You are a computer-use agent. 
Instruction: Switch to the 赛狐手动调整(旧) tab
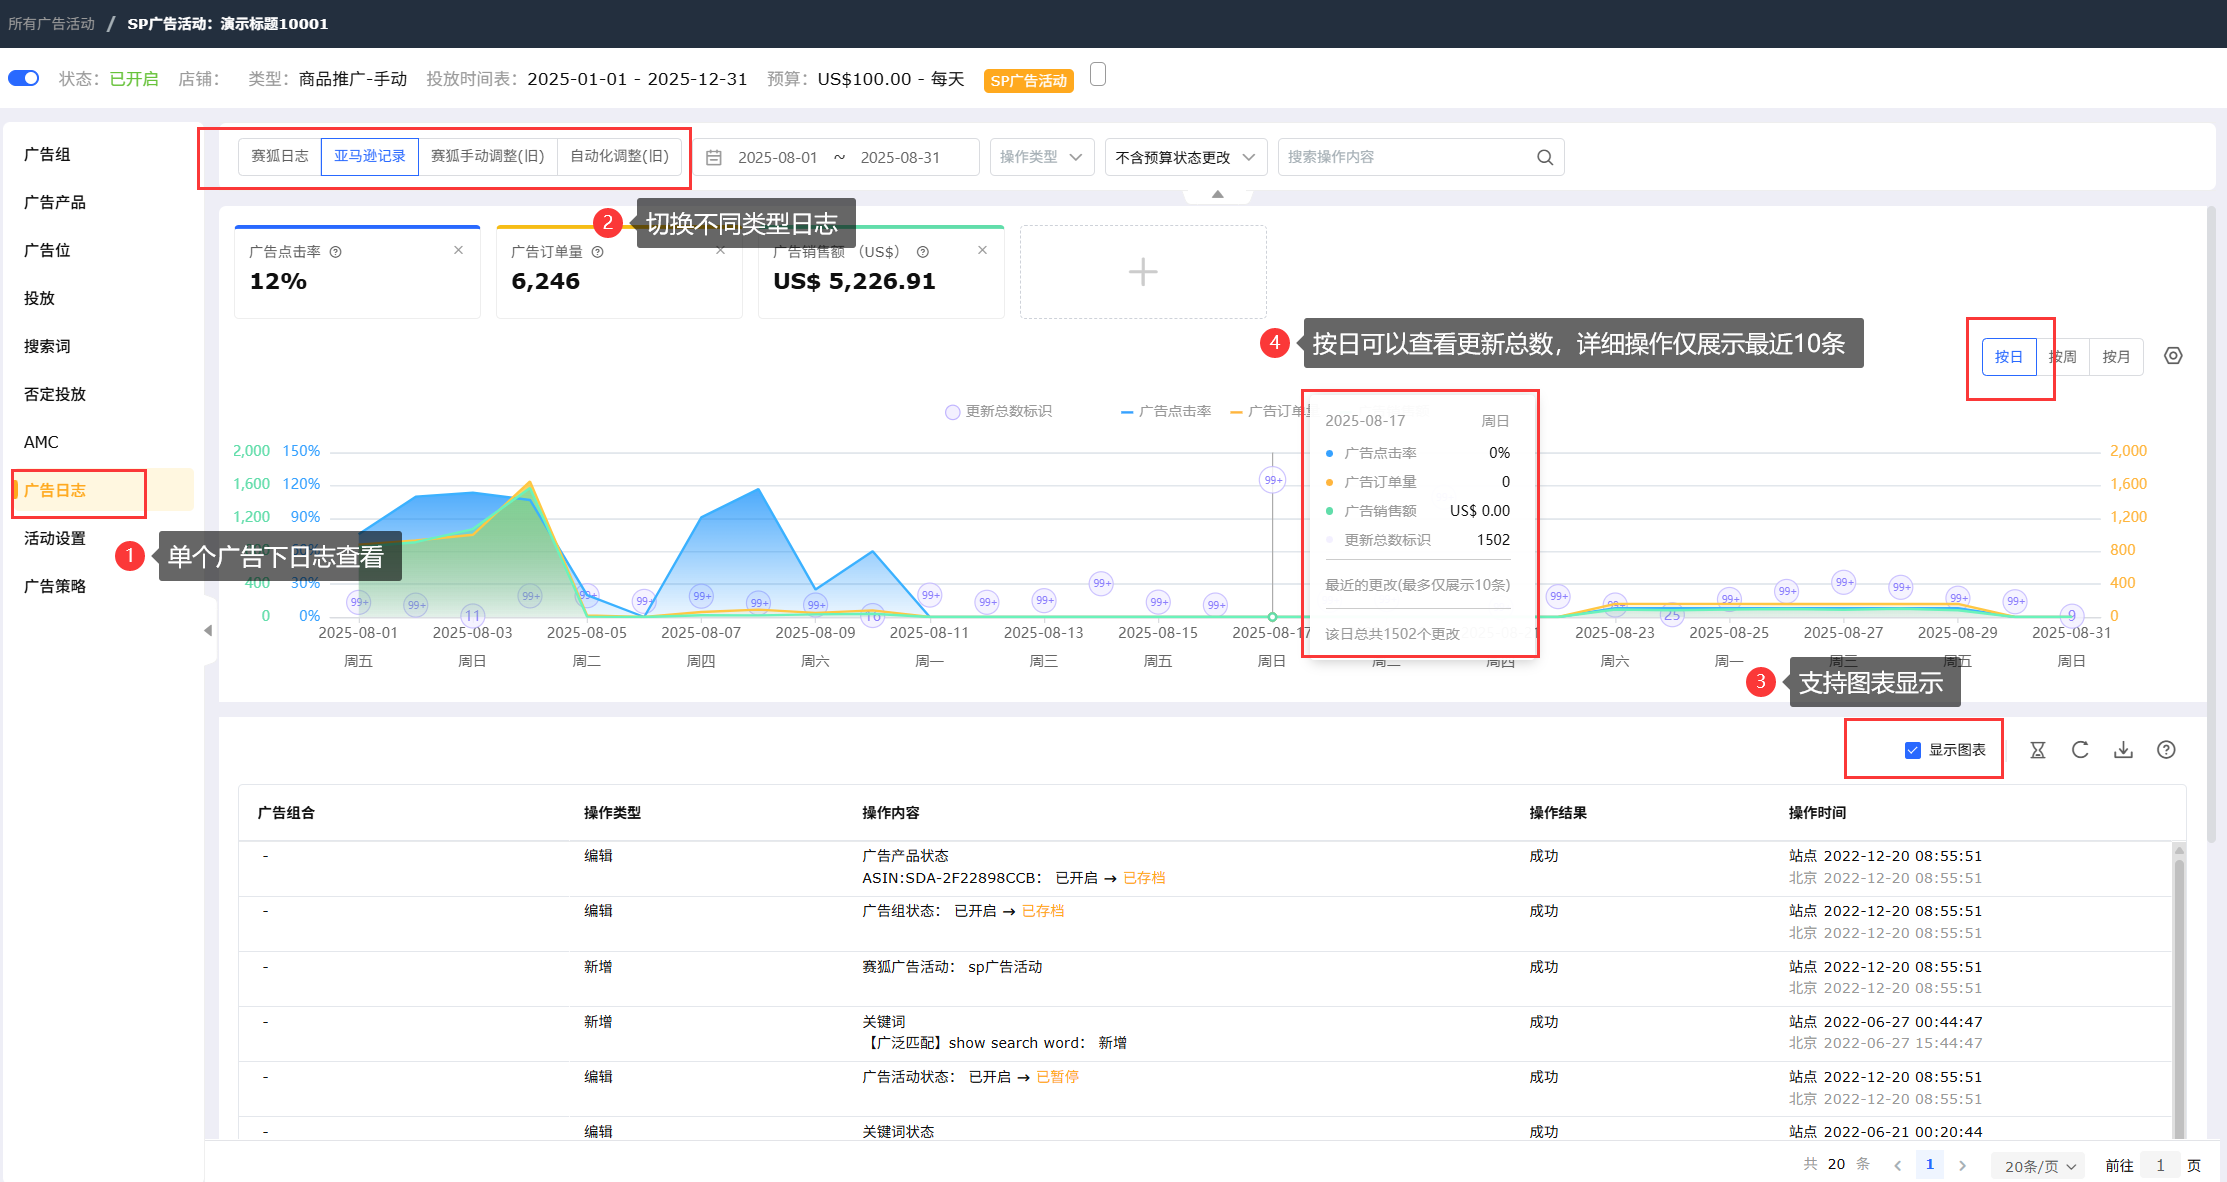click(x=487, y=156)
